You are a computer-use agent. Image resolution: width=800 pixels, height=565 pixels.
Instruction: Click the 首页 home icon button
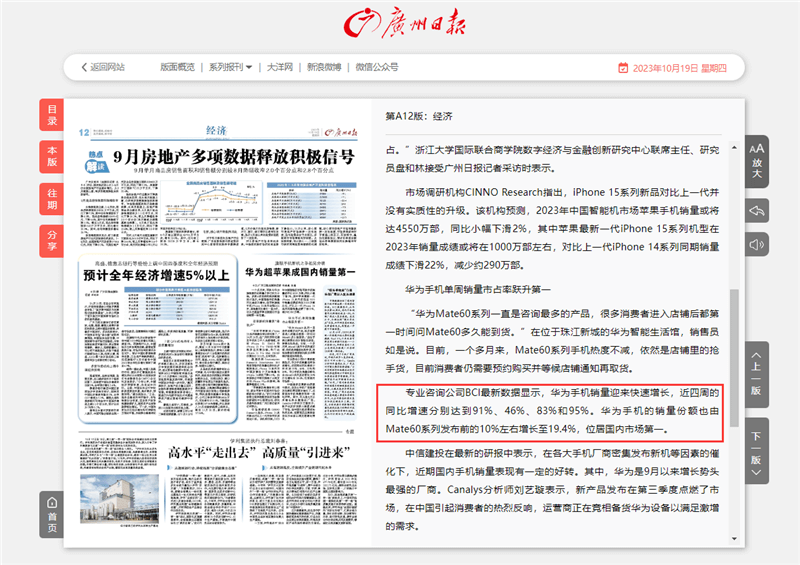[x=52, y=515]
